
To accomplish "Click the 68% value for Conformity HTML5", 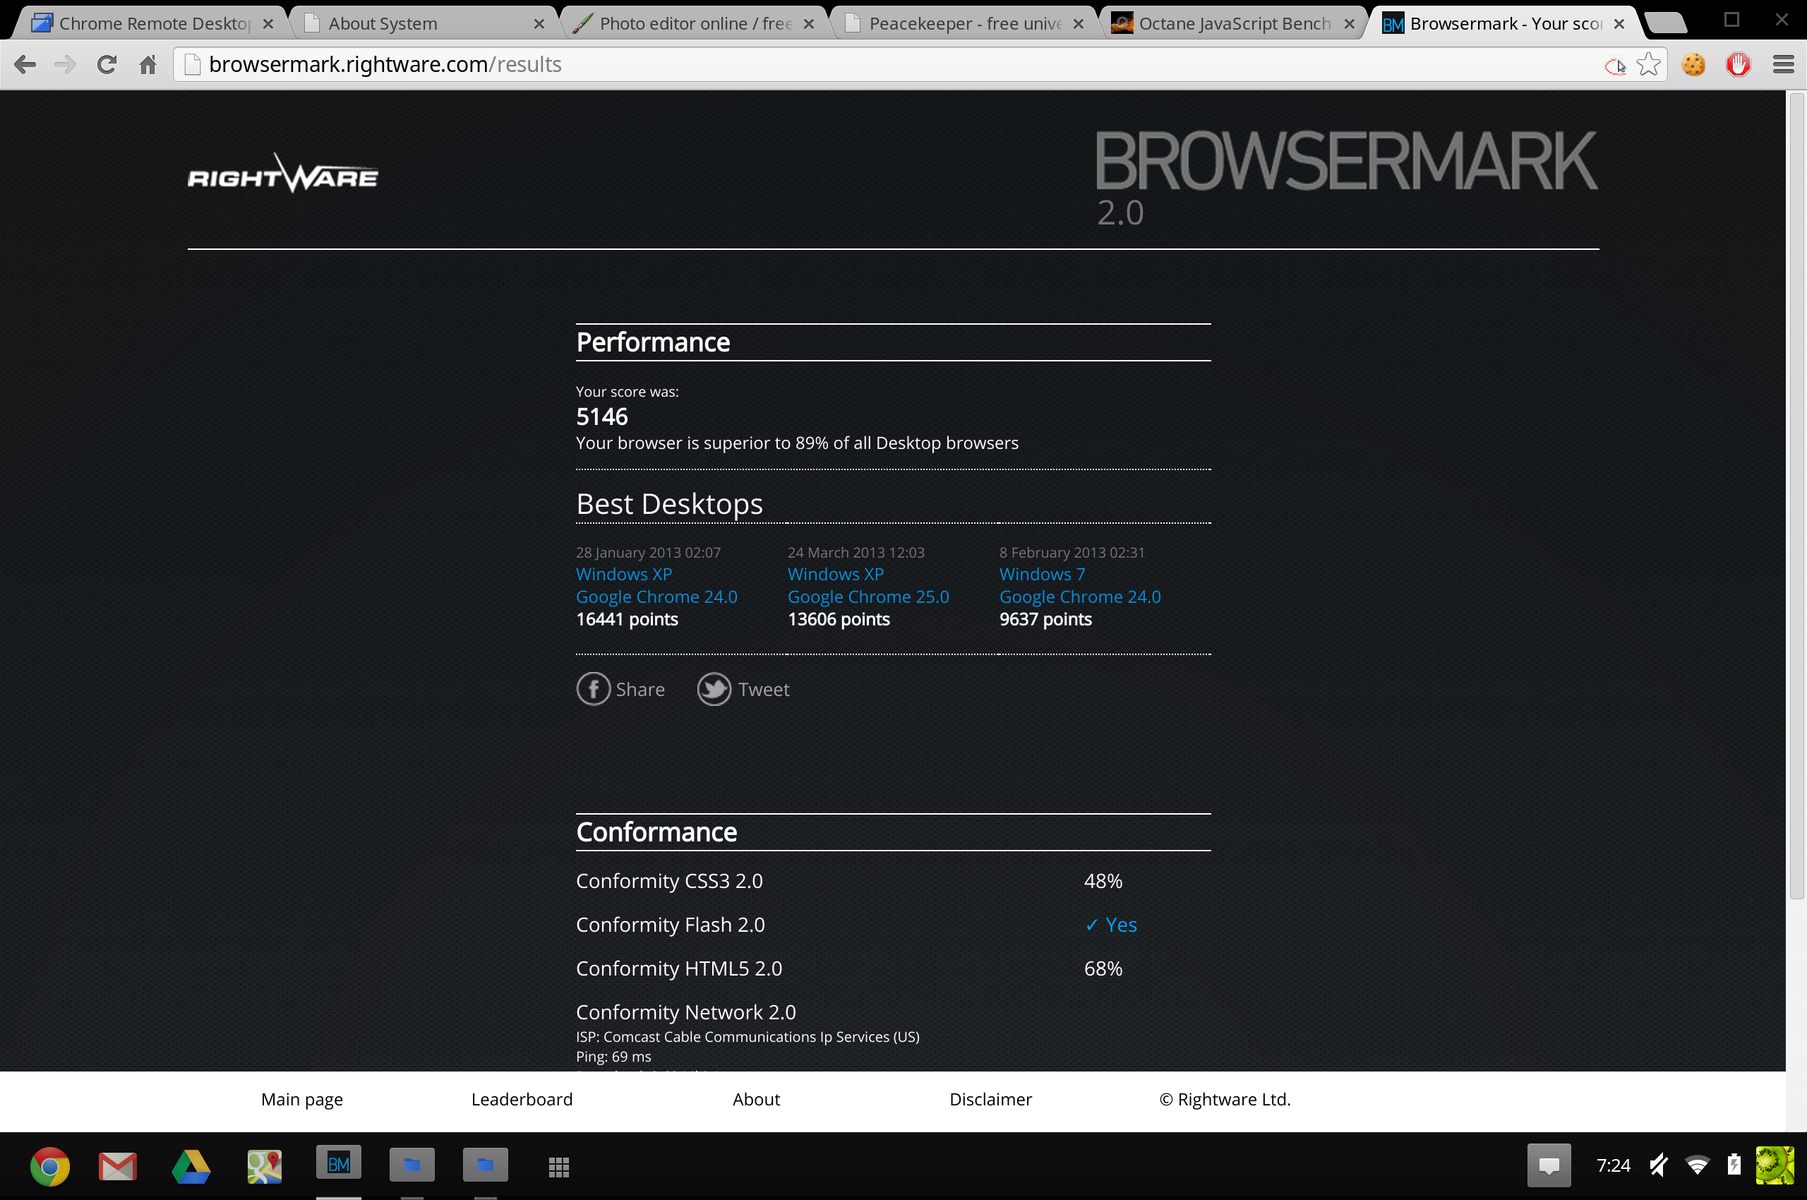I will tap(1103, 969).
